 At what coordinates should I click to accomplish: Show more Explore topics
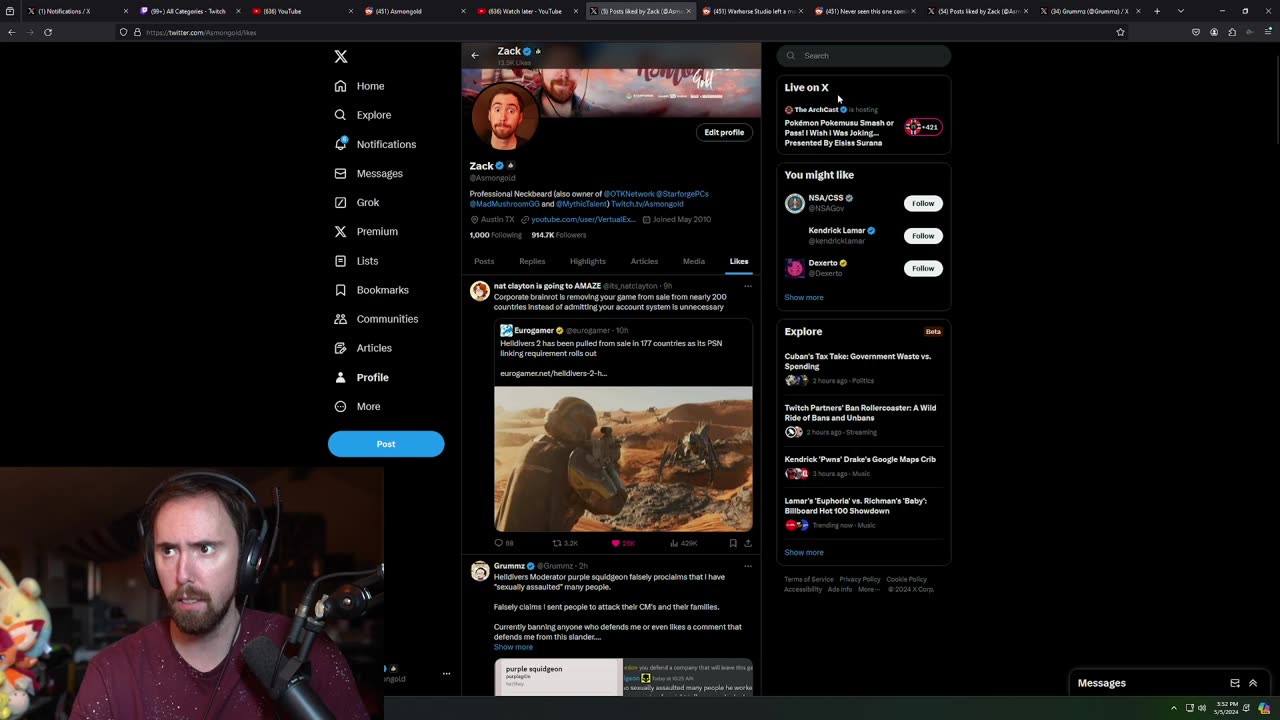[804, 552]
